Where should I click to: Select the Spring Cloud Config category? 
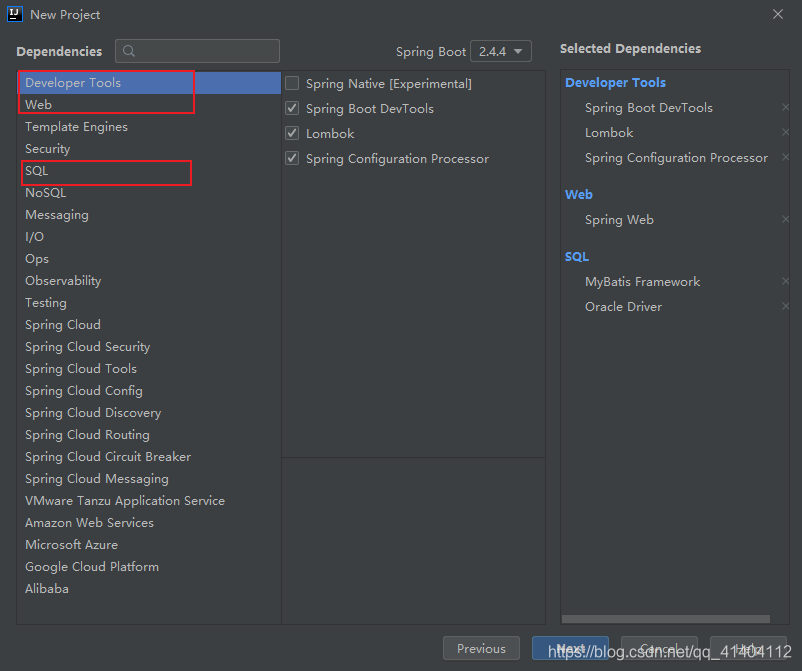[149, 391]
